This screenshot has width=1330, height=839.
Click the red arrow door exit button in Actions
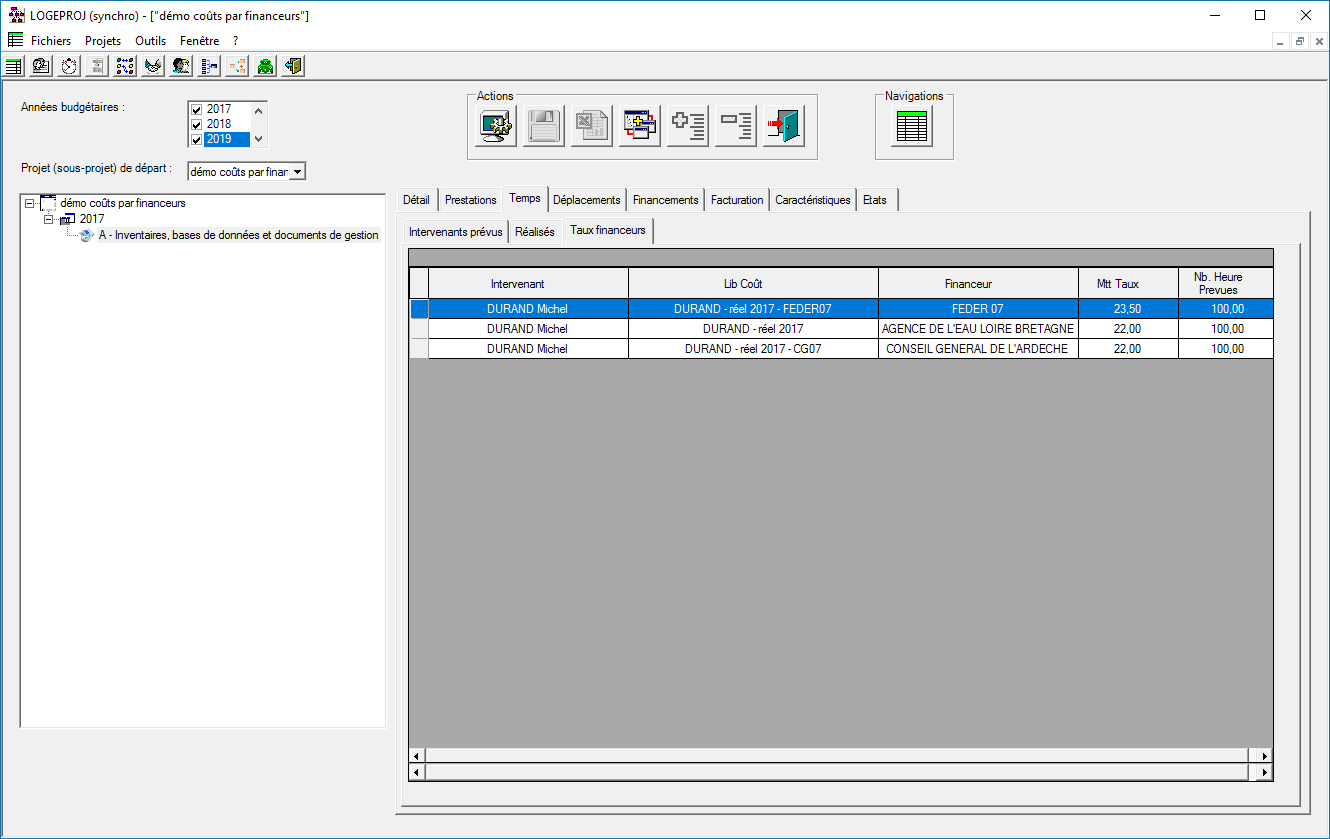point(784,127)
